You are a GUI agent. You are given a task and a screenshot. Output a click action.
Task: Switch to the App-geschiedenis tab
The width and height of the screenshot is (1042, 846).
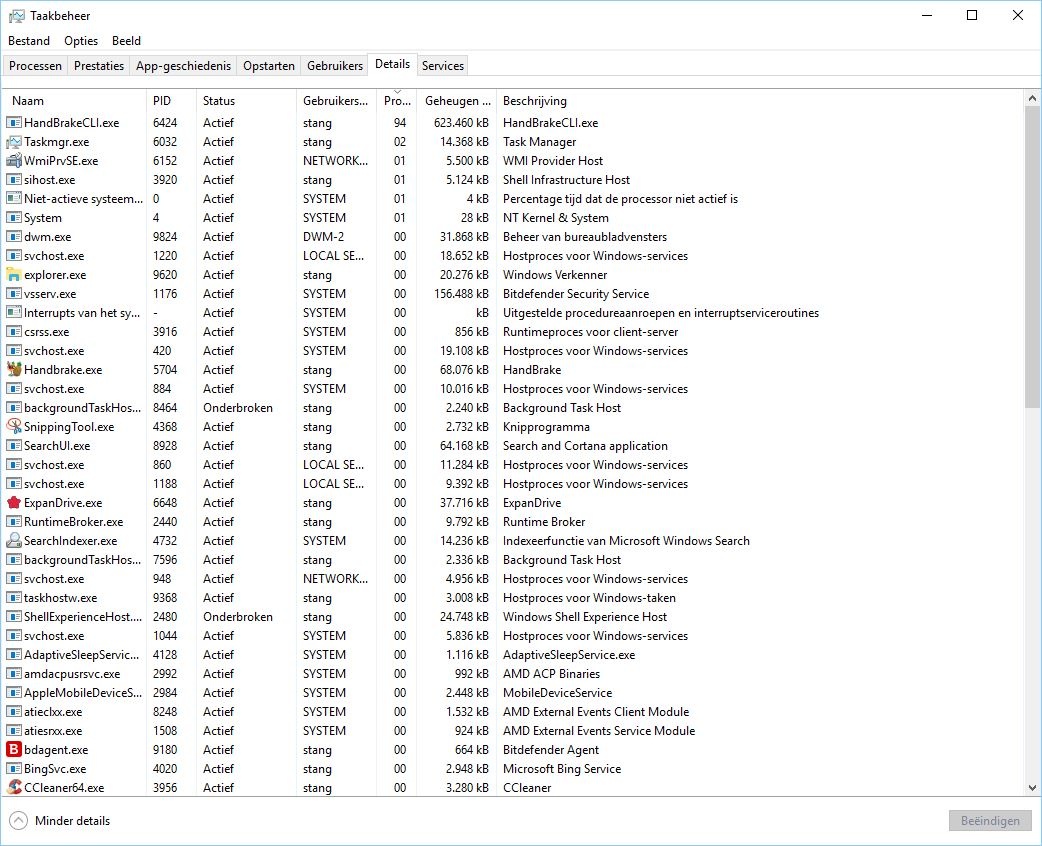tap(183, 66)
